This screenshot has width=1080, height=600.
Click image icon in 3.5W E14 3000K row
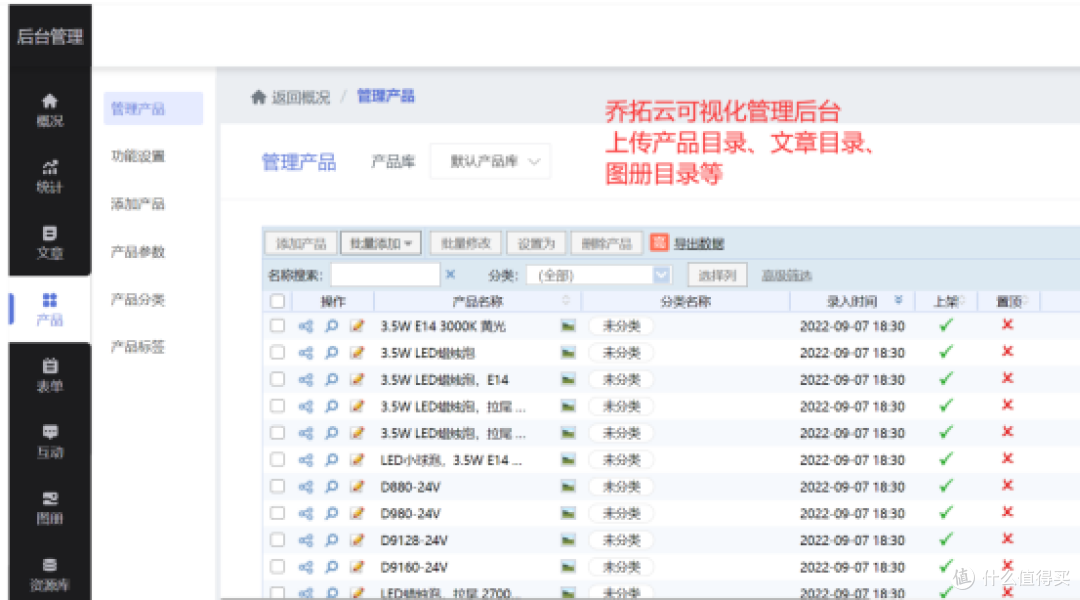click(x=568, y=326)
